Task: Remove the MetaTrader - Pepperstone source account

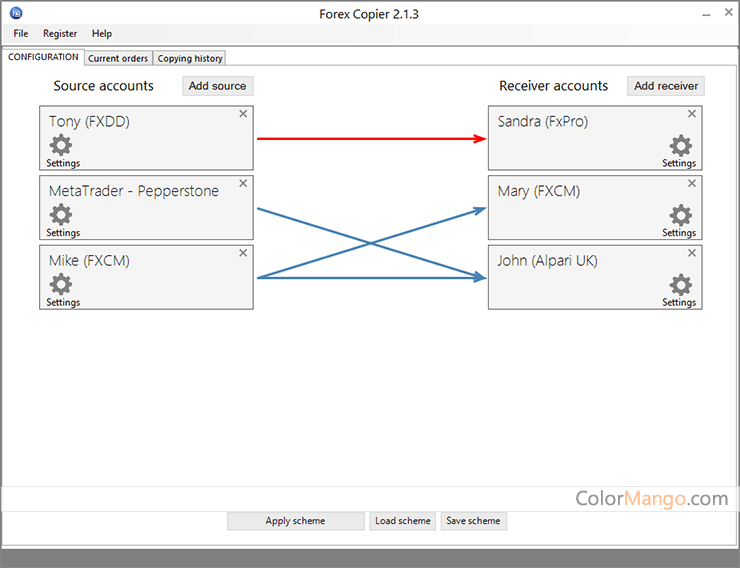Action: pyautogui.click(x=243, y=183)
